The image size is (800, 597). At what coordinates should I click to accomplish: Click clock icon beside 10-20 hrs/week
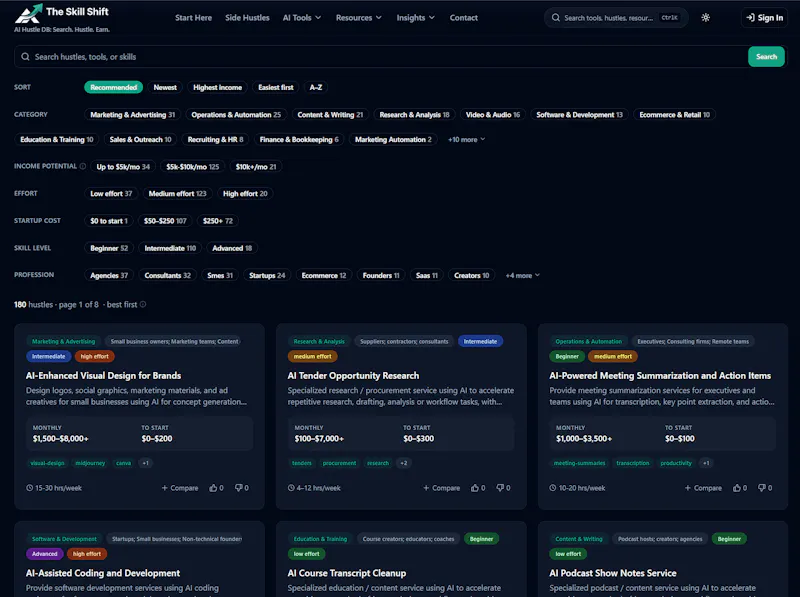point(553,488)
